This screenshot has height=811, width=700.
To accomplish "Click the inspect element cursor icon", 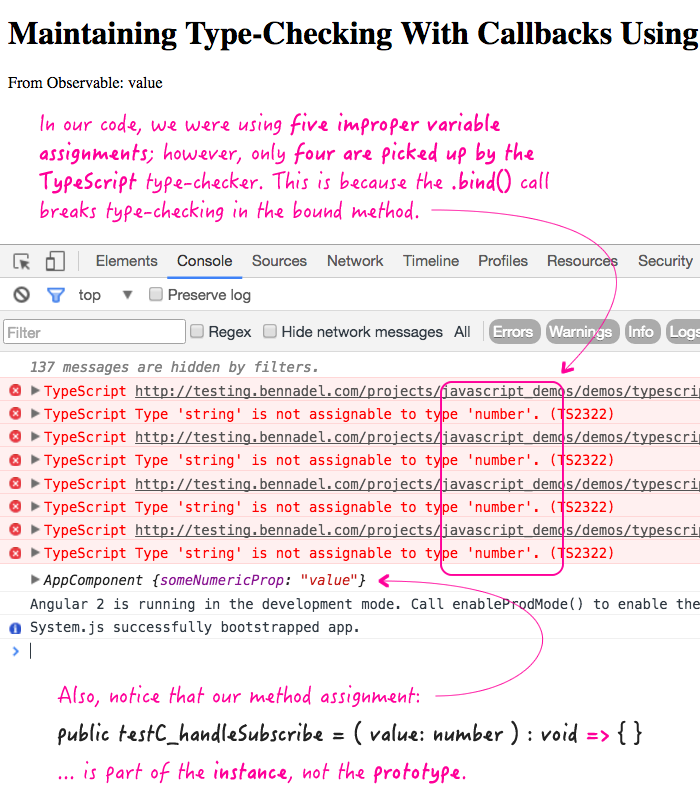I will coord(22,262).
